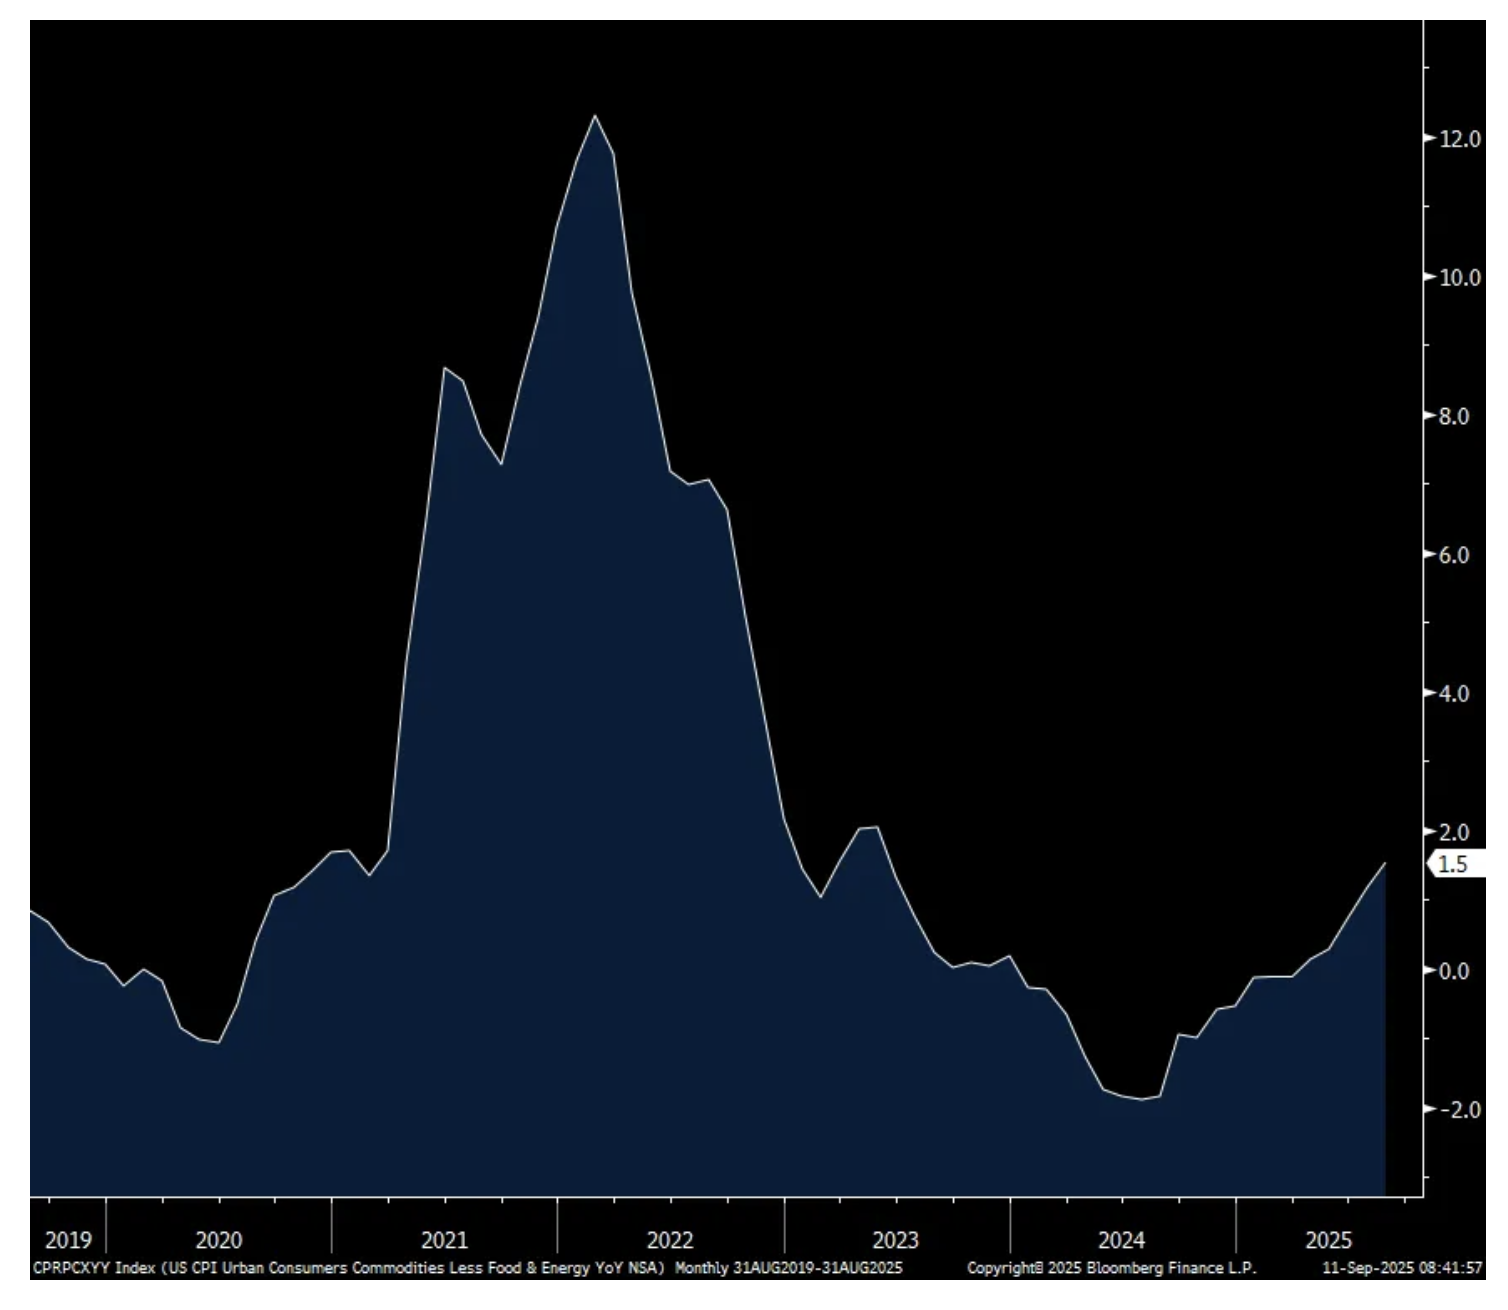
Task: Select the 2025 year on time axis
Action: [1328, 1240]
